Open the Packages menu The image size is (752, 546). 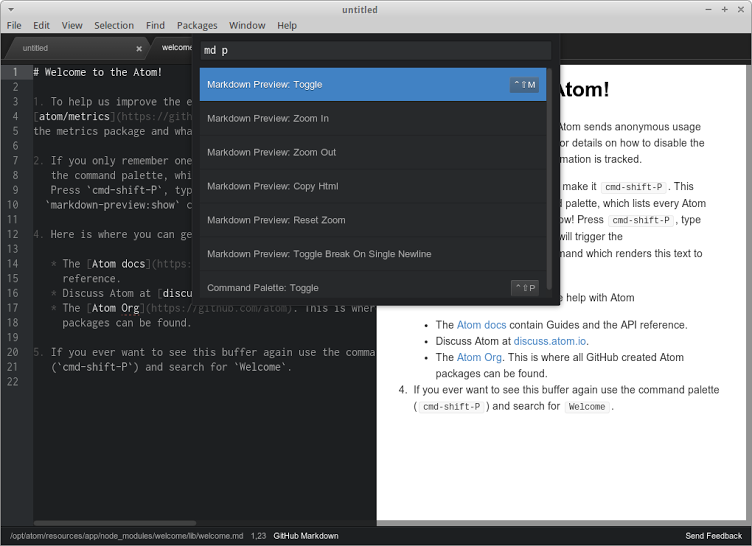click(x=197, y=25)
